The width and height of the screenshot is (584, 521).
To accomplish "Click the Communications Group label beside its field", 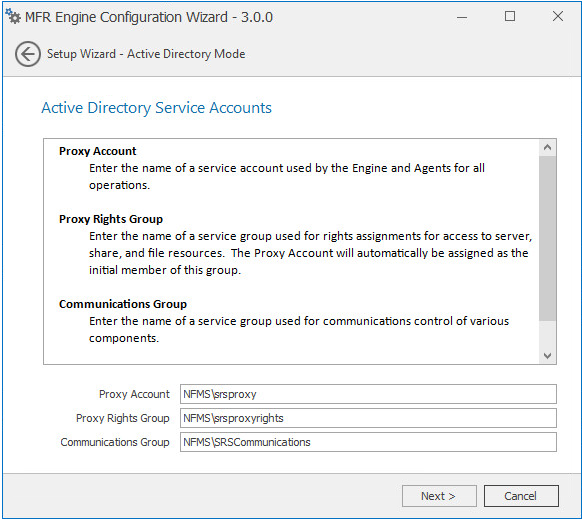I will pos(115,442).
